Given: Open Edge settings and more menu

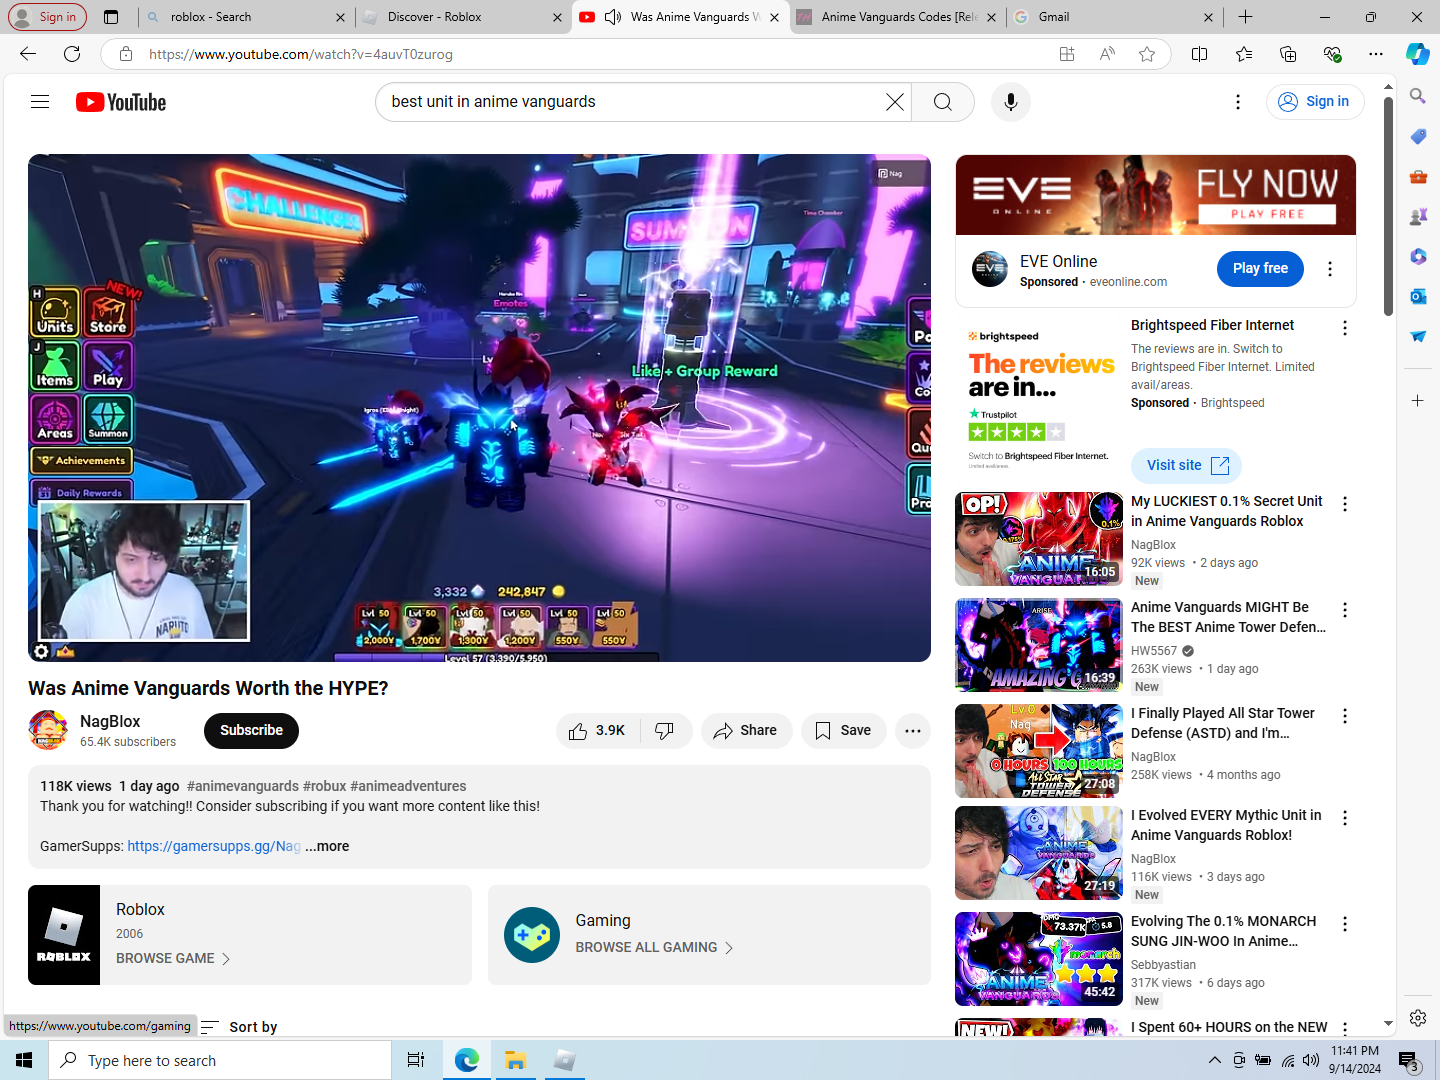Looking at the screenshot, I should (1376, 54).
